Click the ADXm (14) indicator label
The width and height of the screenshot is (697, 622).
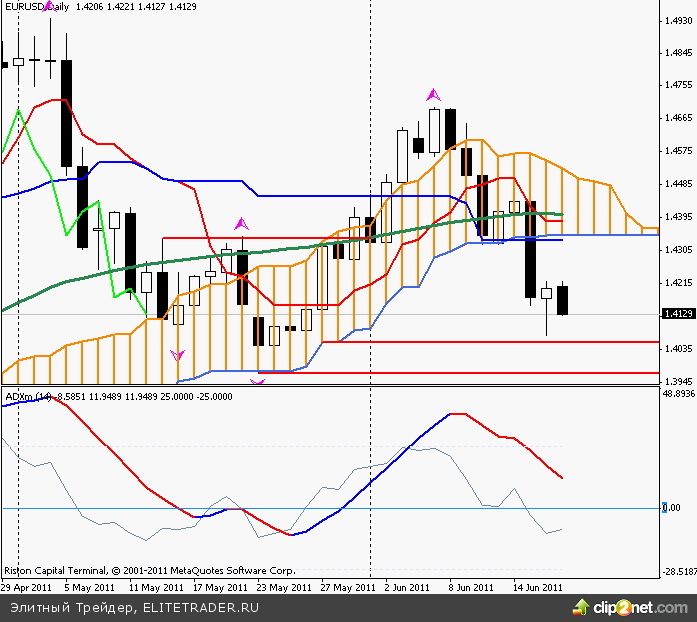29,396
